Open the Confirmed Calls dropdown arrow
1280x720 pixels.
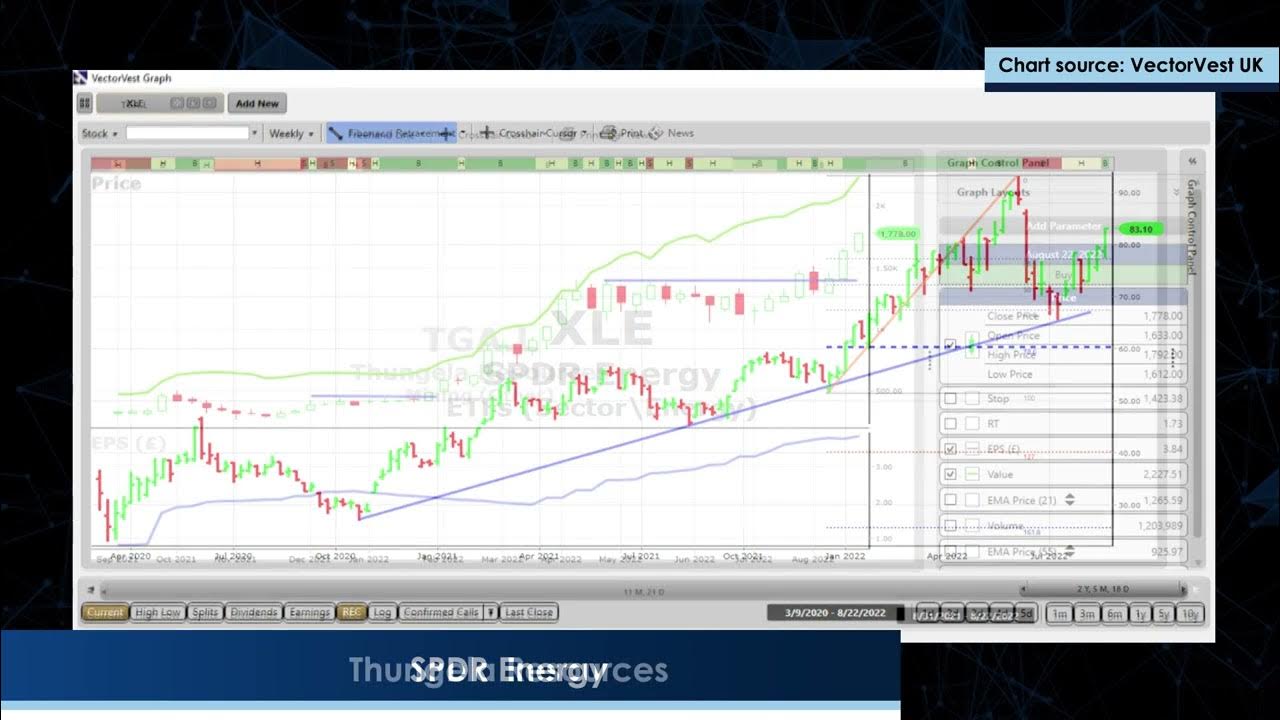[x=491, y=612]
